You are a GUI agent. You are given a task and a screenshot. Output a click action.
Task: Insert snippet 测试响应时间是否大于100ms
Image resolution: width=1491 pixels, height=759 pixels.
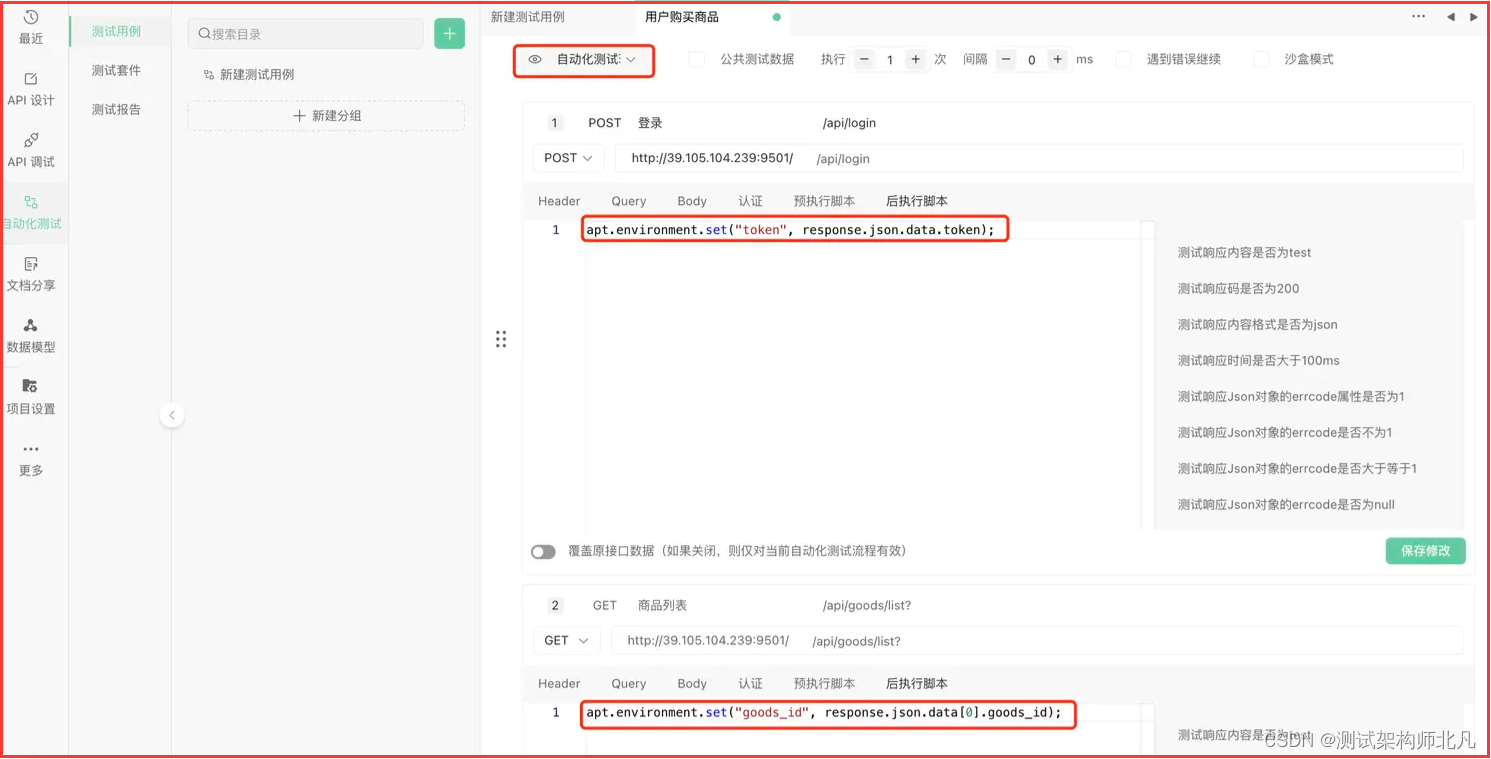1258,361
